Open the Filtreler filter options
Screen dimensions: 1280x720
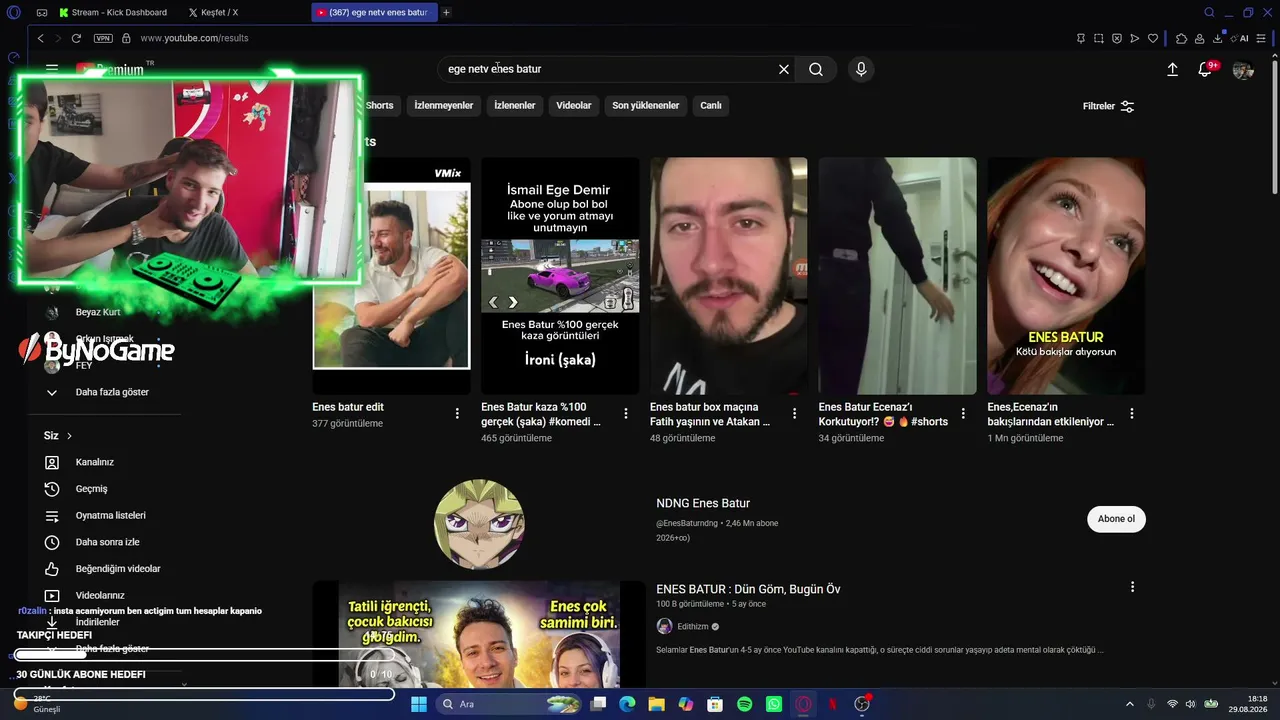1109,106
